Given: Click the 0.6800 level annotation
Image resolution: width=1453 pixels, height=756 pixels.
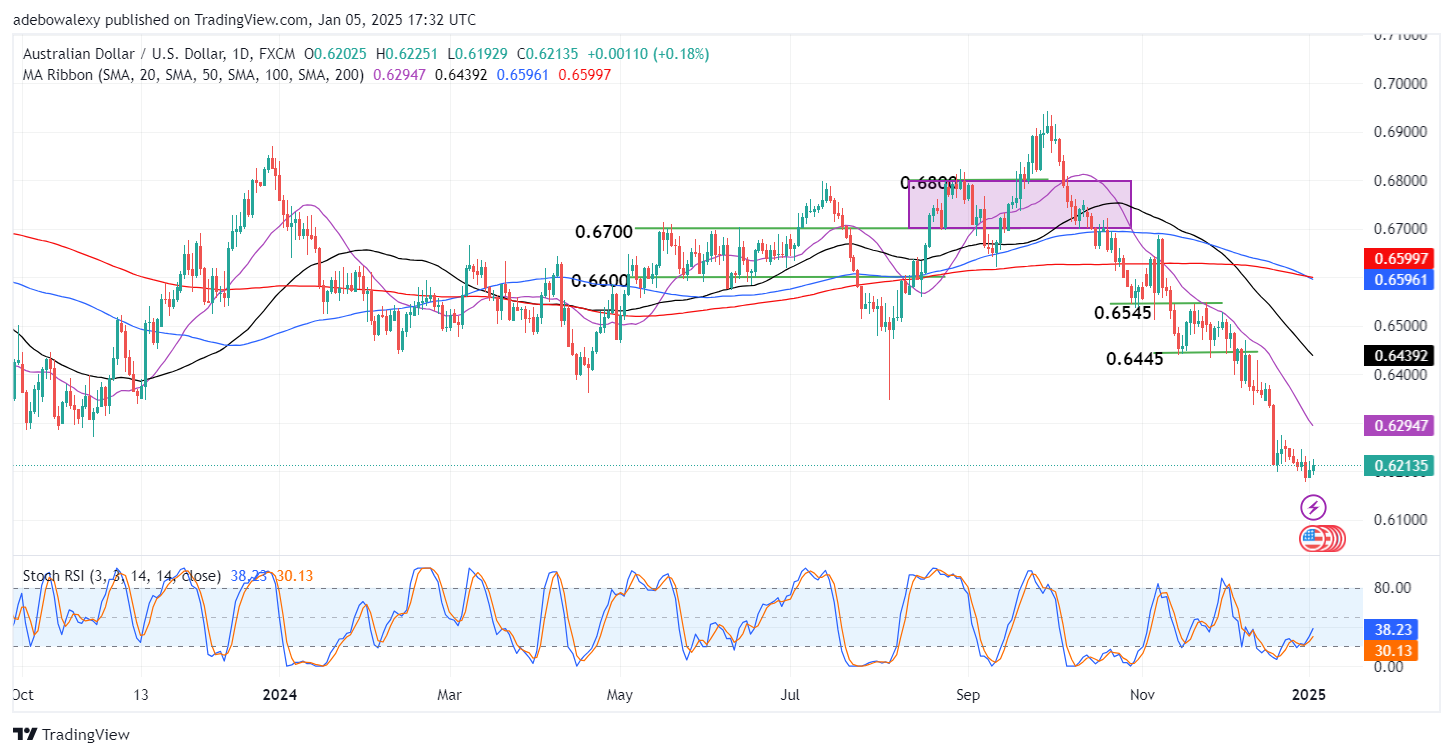Looking at the screenshot, I should [929, 183].
